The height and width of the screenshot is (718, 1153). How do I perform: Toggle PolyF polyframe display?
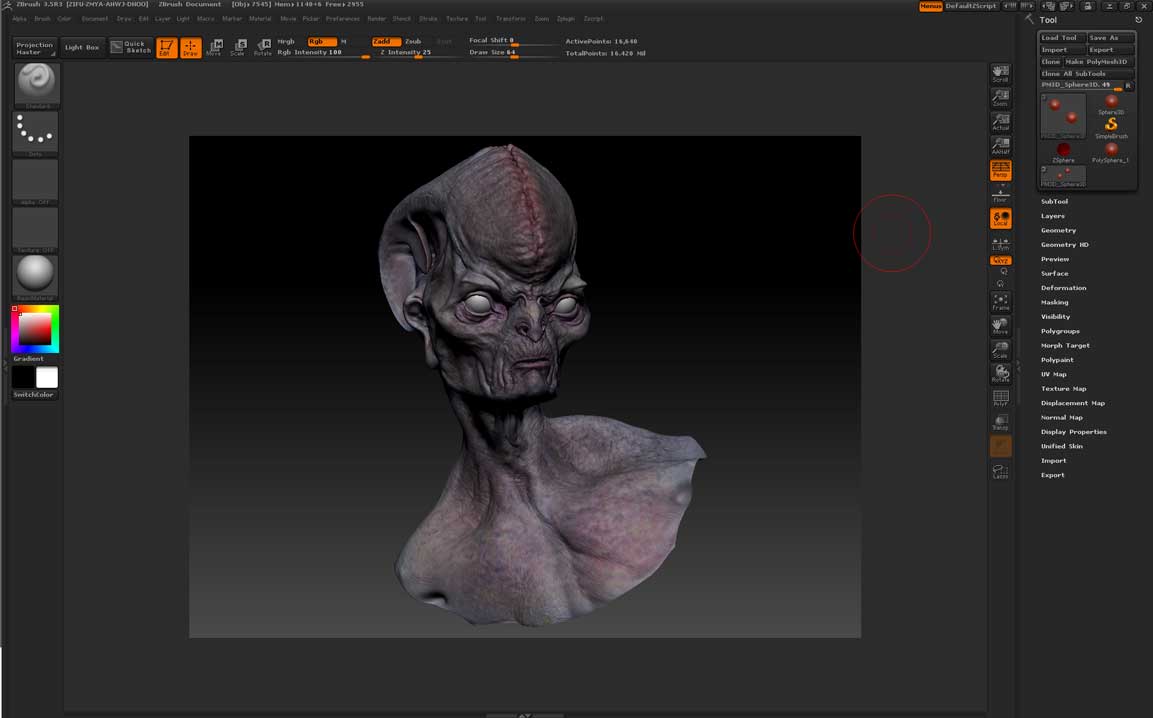(x=1001, y=398)
